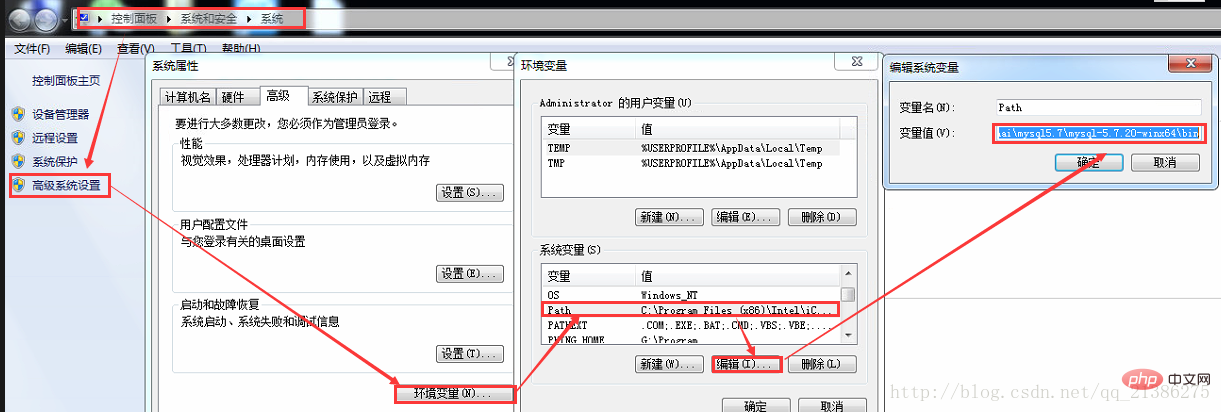Click 新建(W)... for system variables
Screen dimensions: 1221x412
tap(669, 364)
